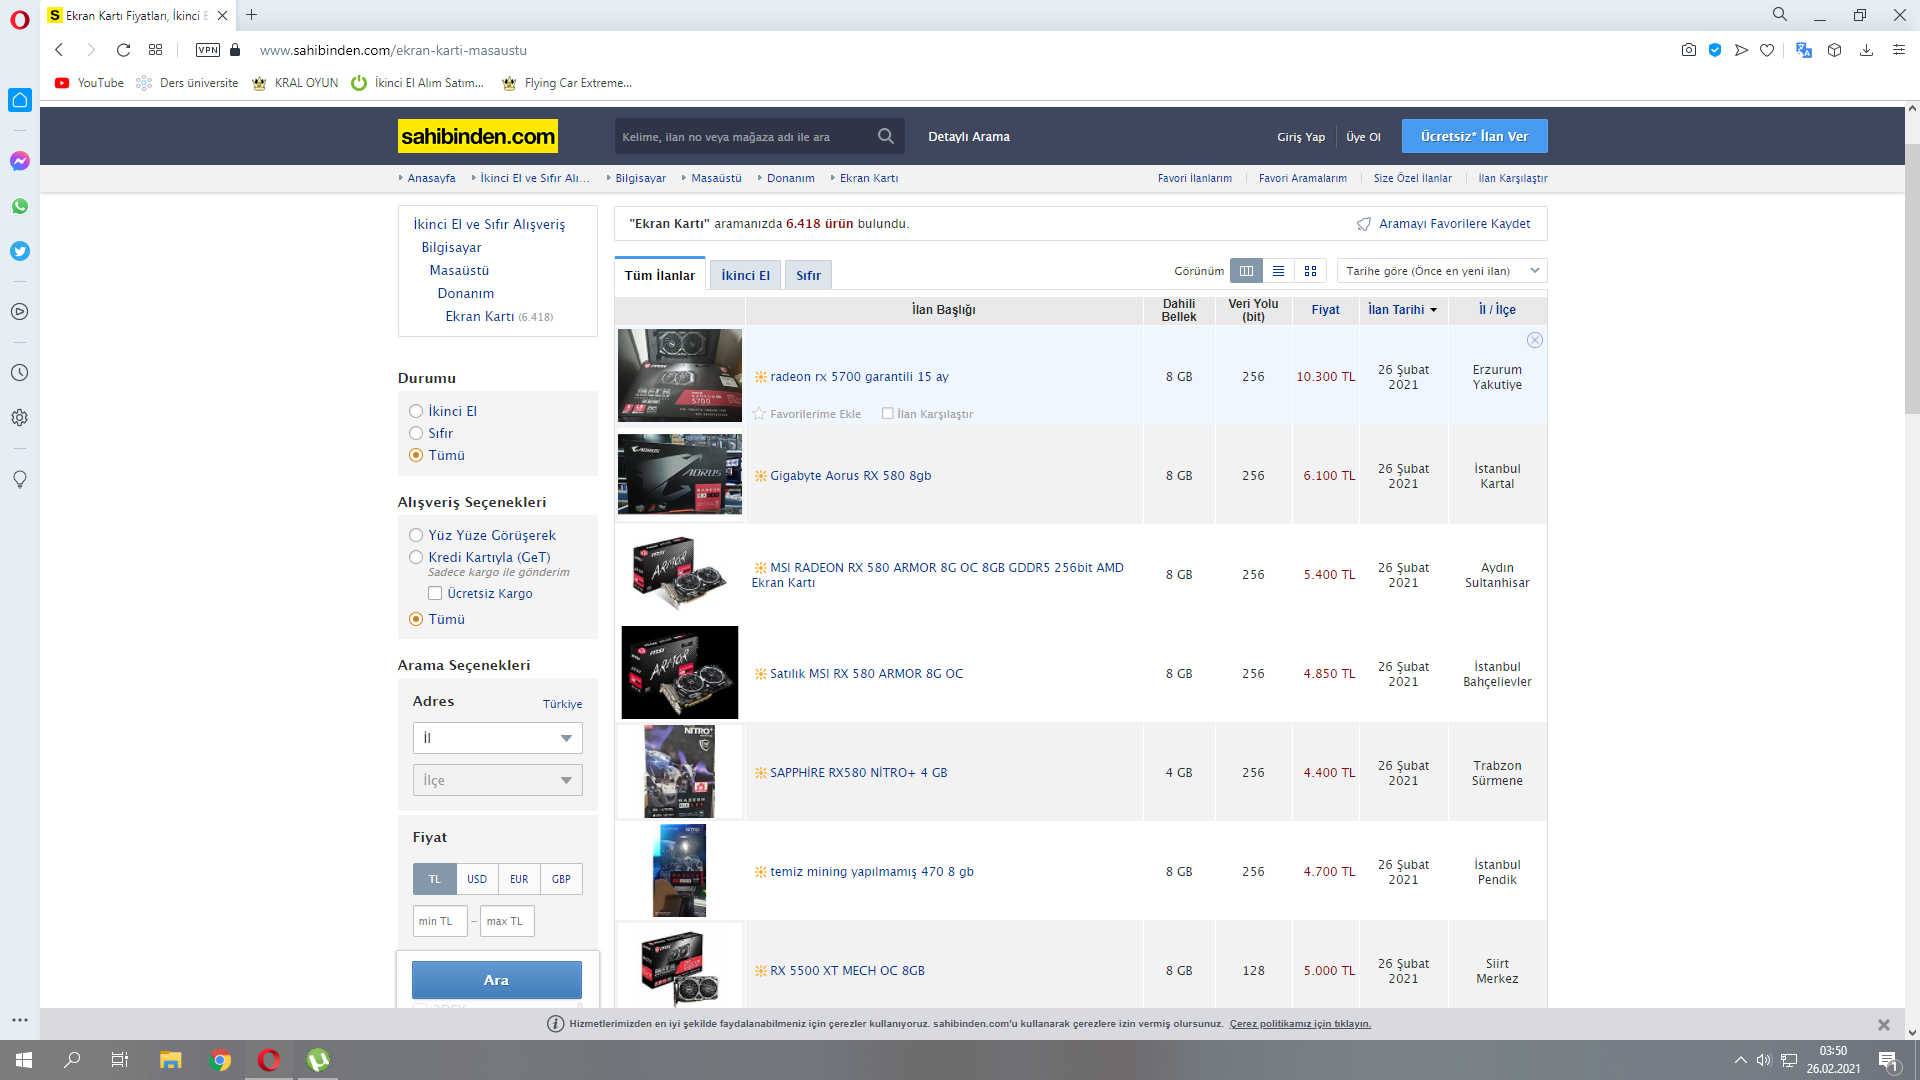
Task: Open Messenger in Opera sidebar
Action: click(x=20, y=161)
